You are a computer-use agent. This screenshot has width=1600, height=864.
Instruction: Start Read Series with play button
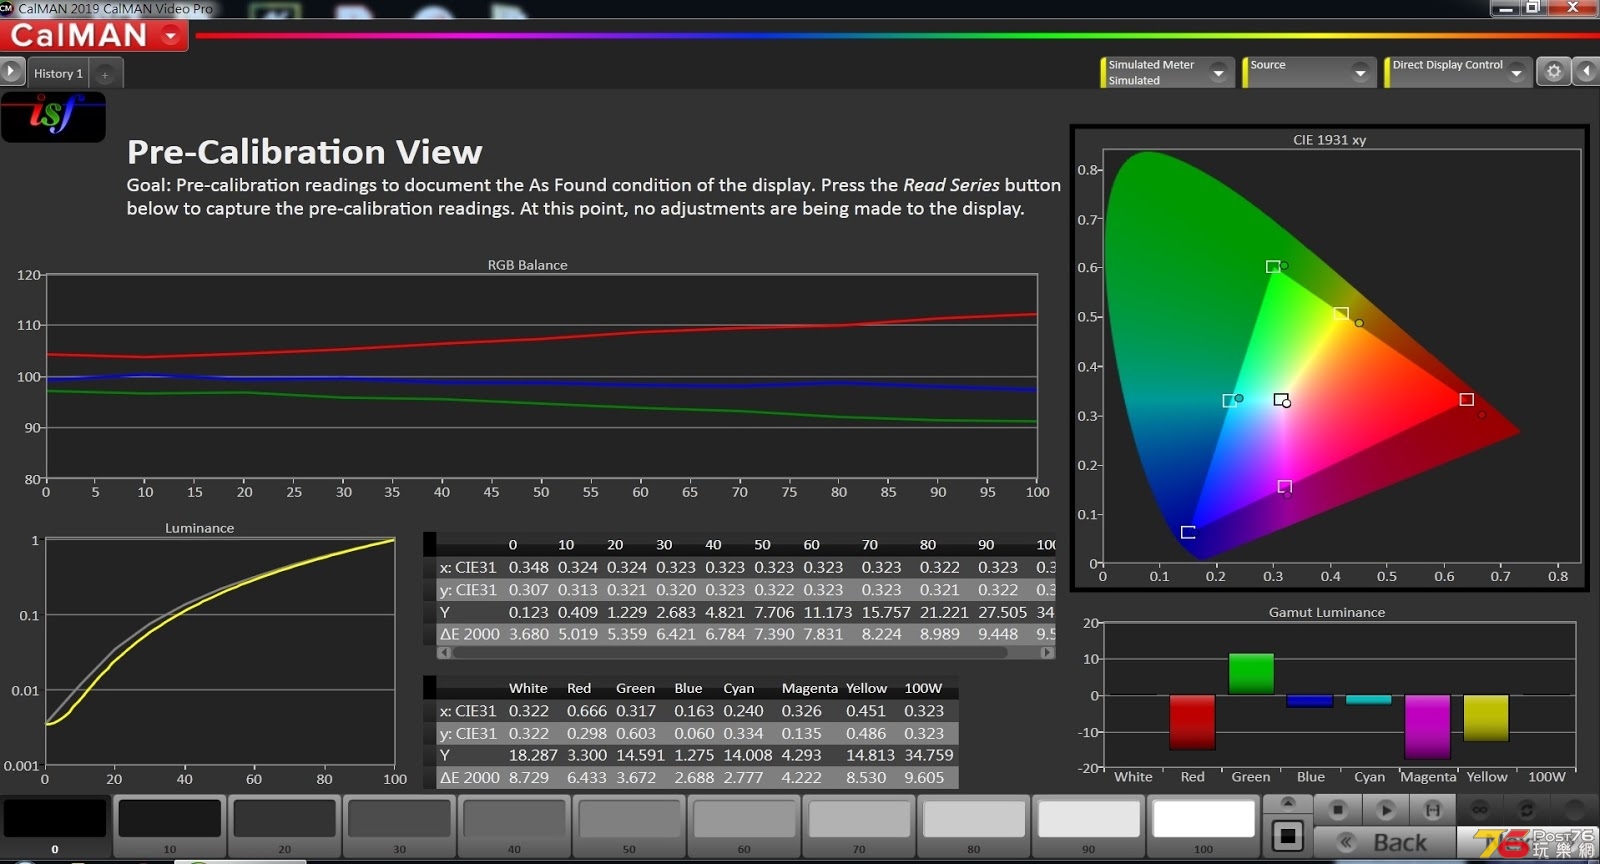(x=1385, y=809)
